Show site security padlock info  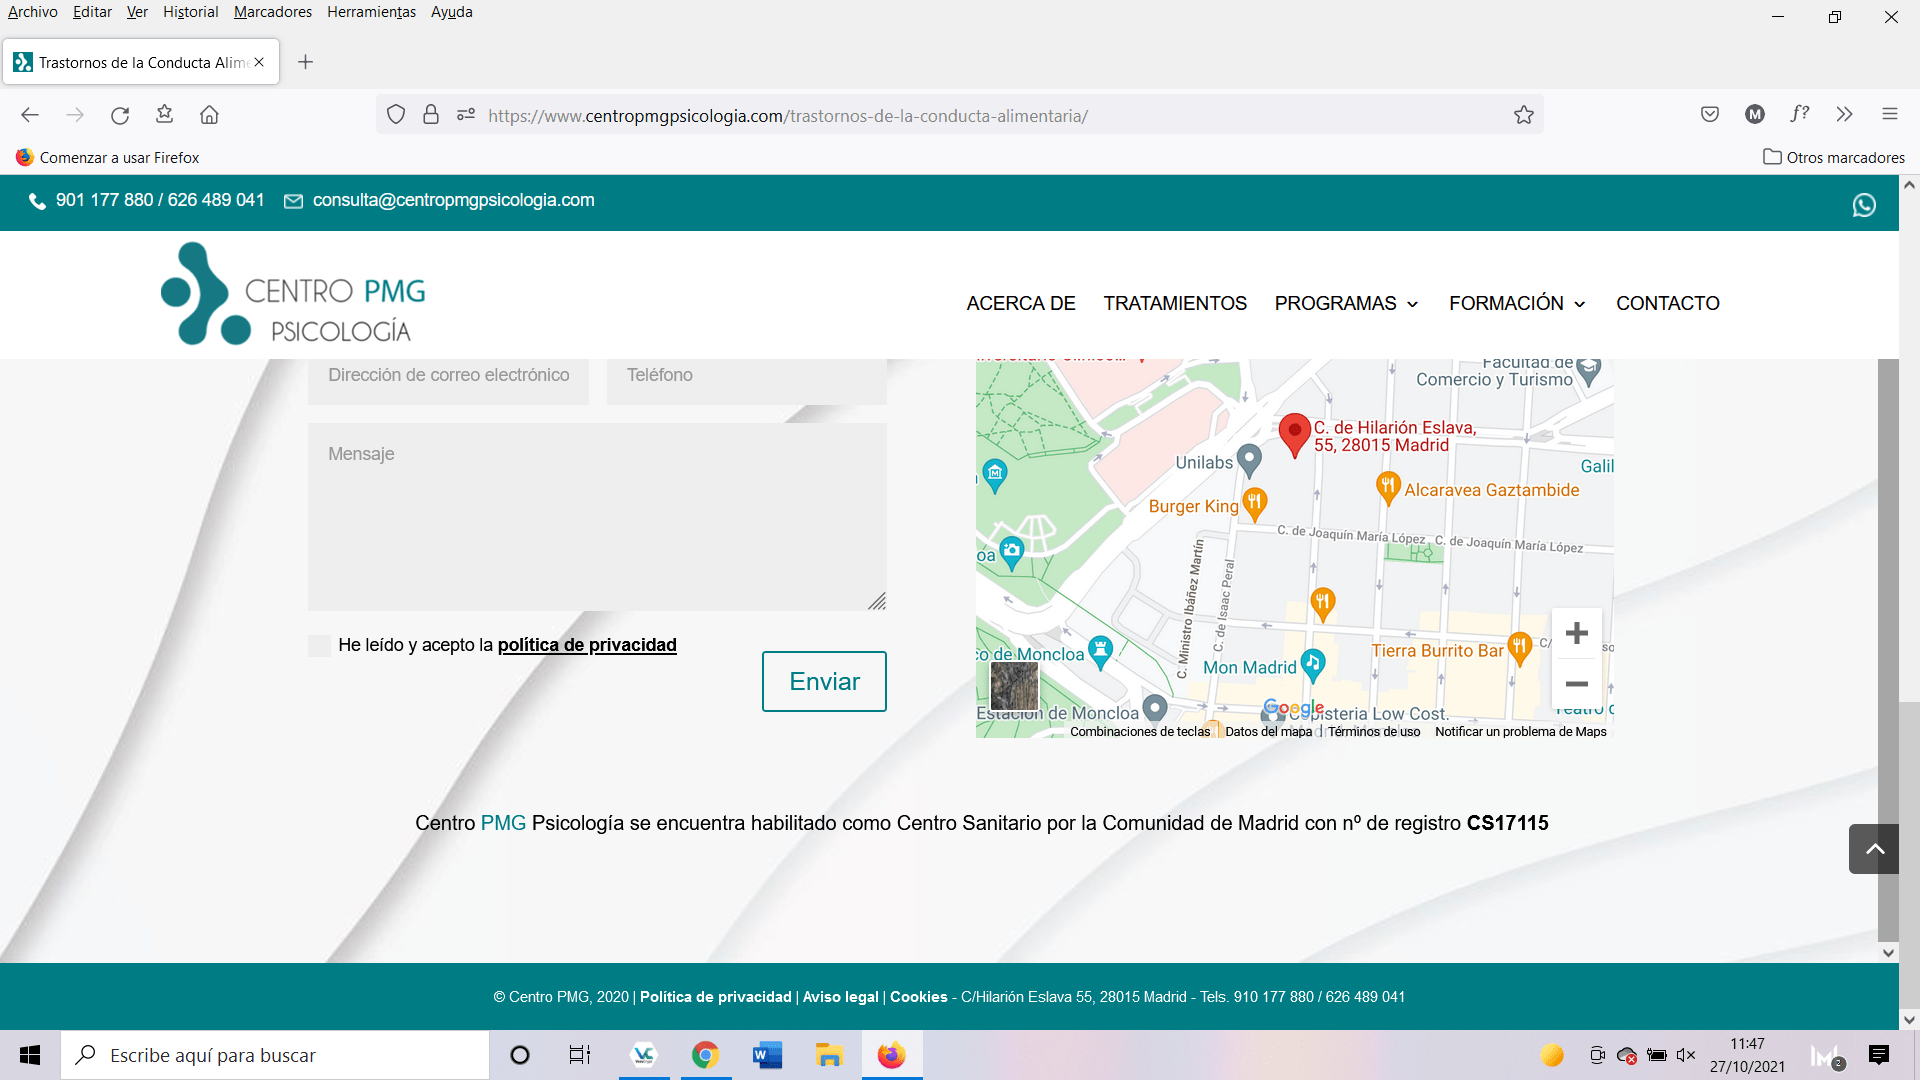(431, 115)
